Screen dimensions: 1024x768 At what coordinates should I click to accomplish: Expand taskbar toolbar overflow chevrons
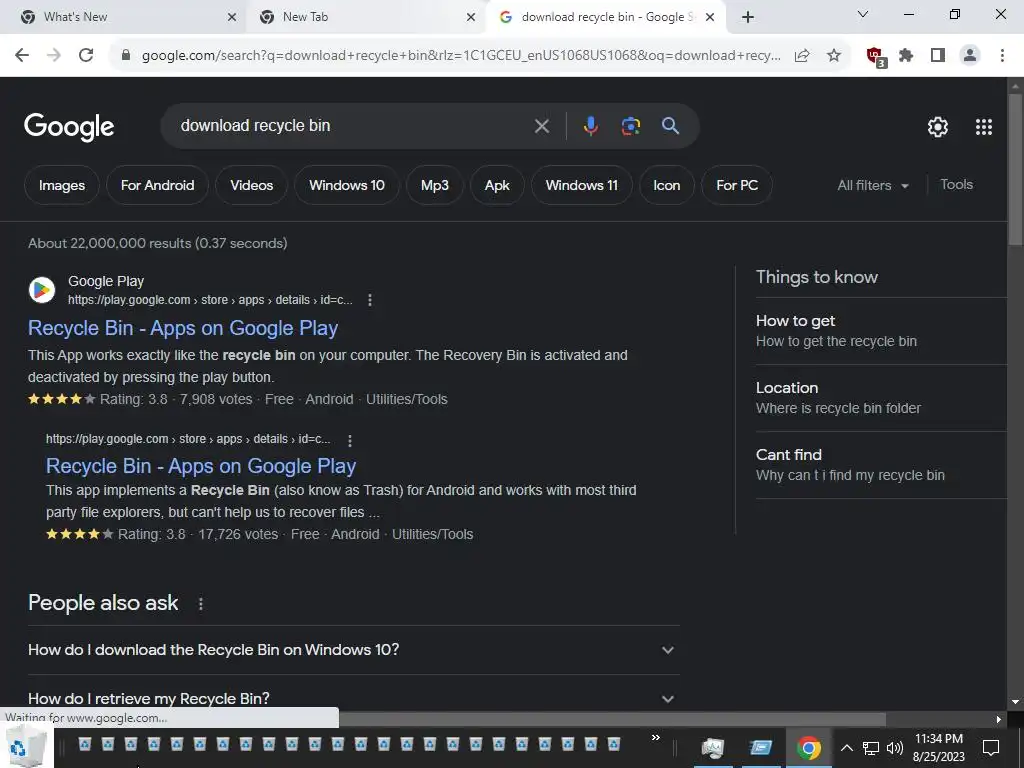656,738
